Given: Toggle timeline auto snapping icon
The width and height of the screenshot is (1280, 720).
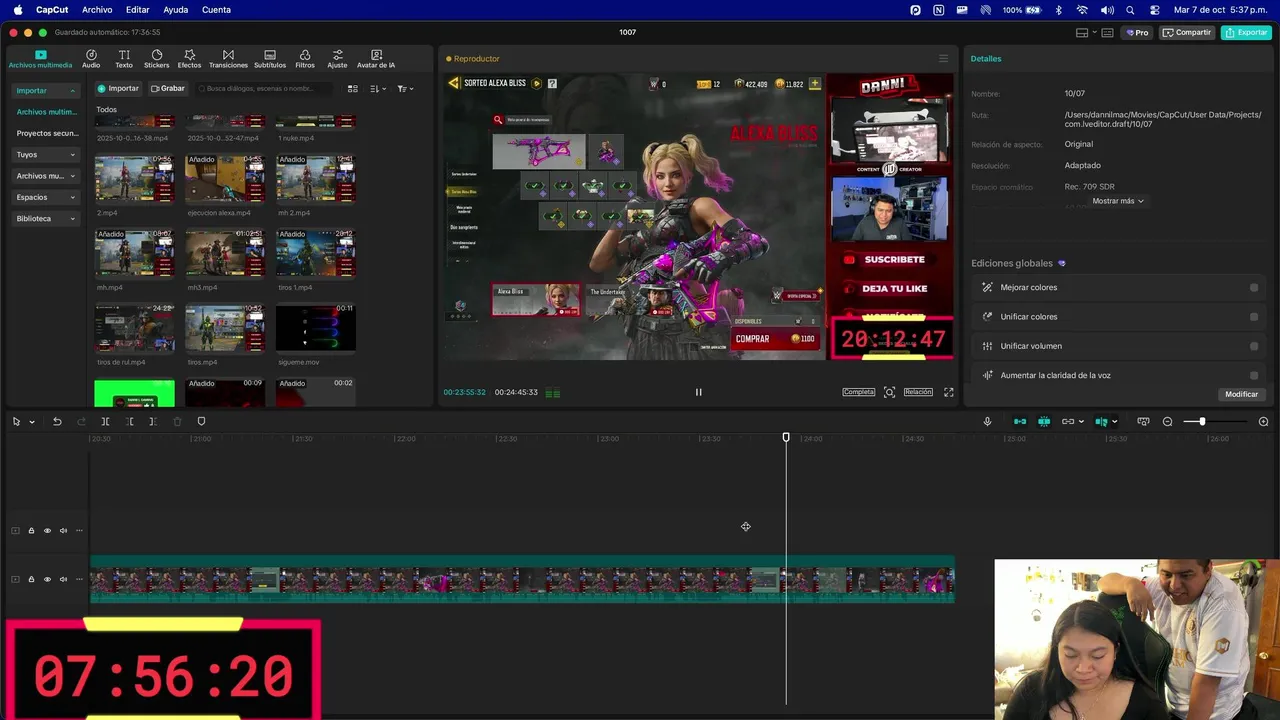Looking at the screenshot, I should [x=1044, y=422].
